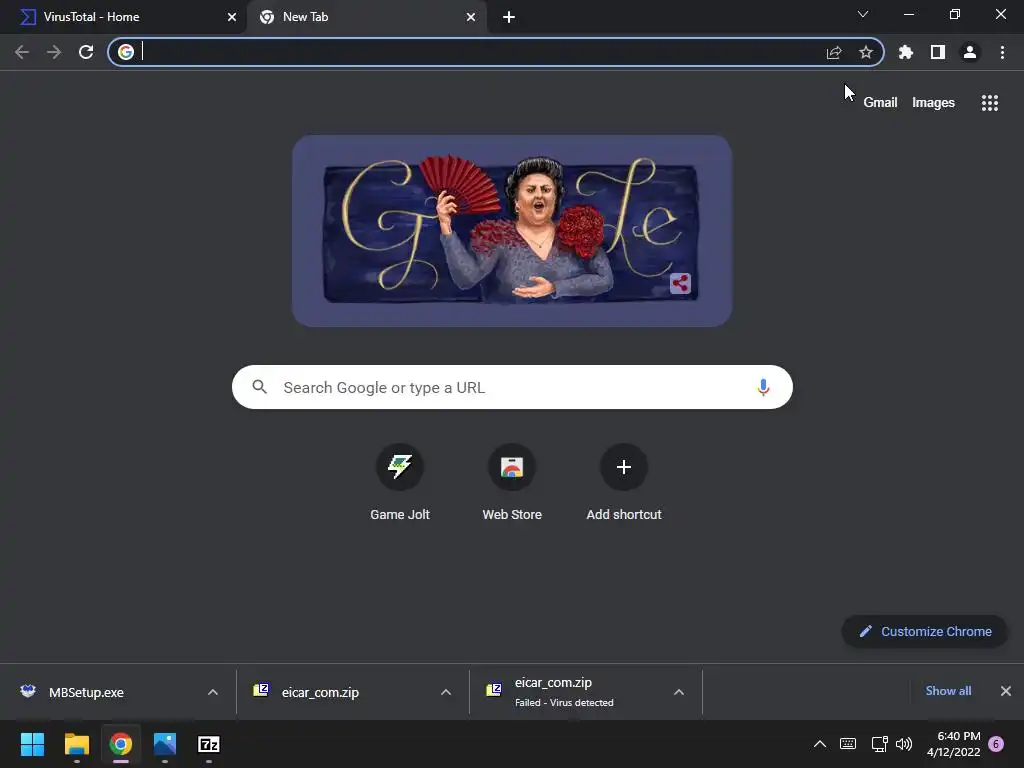Select the New Tab tab
Image resolution: width=1024 pixels, height=768 pixels.
click(x=366, y=17)
